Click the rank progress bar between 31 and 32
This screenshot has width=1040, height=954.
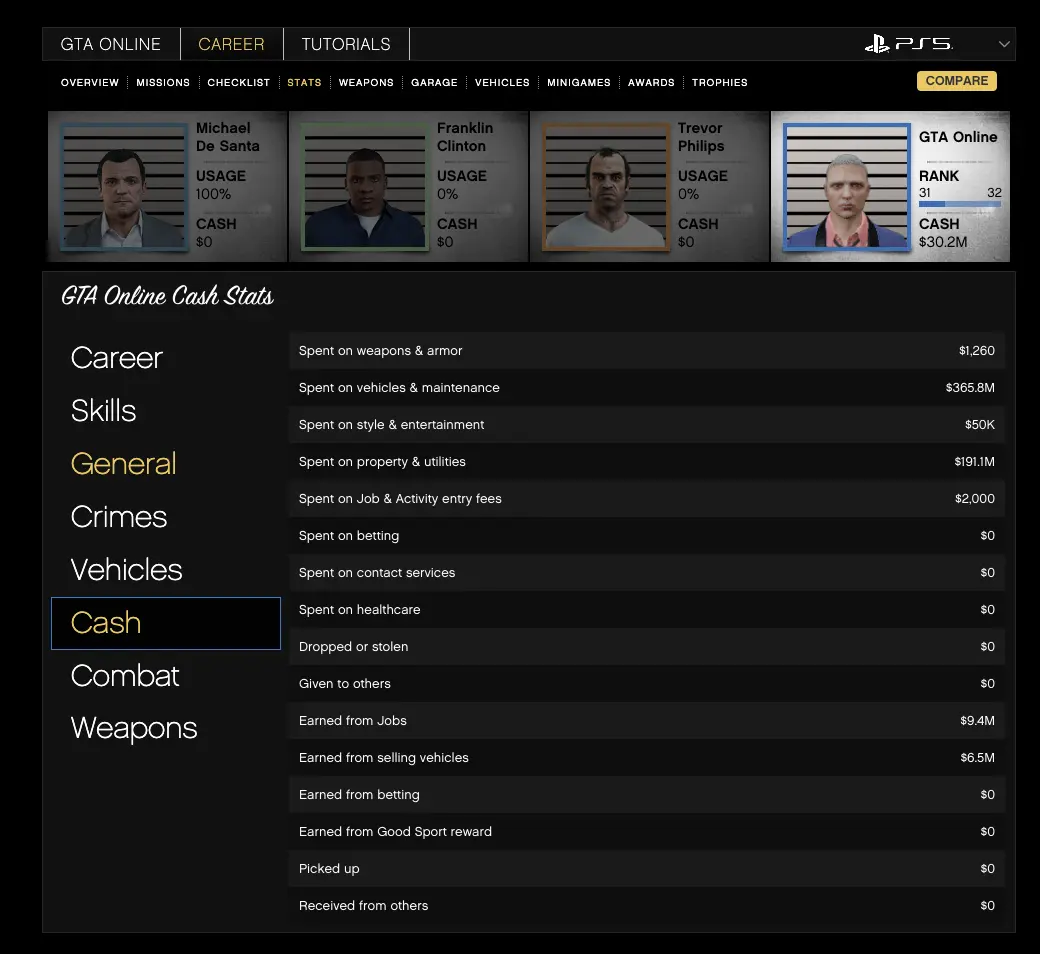coord(959,204)
